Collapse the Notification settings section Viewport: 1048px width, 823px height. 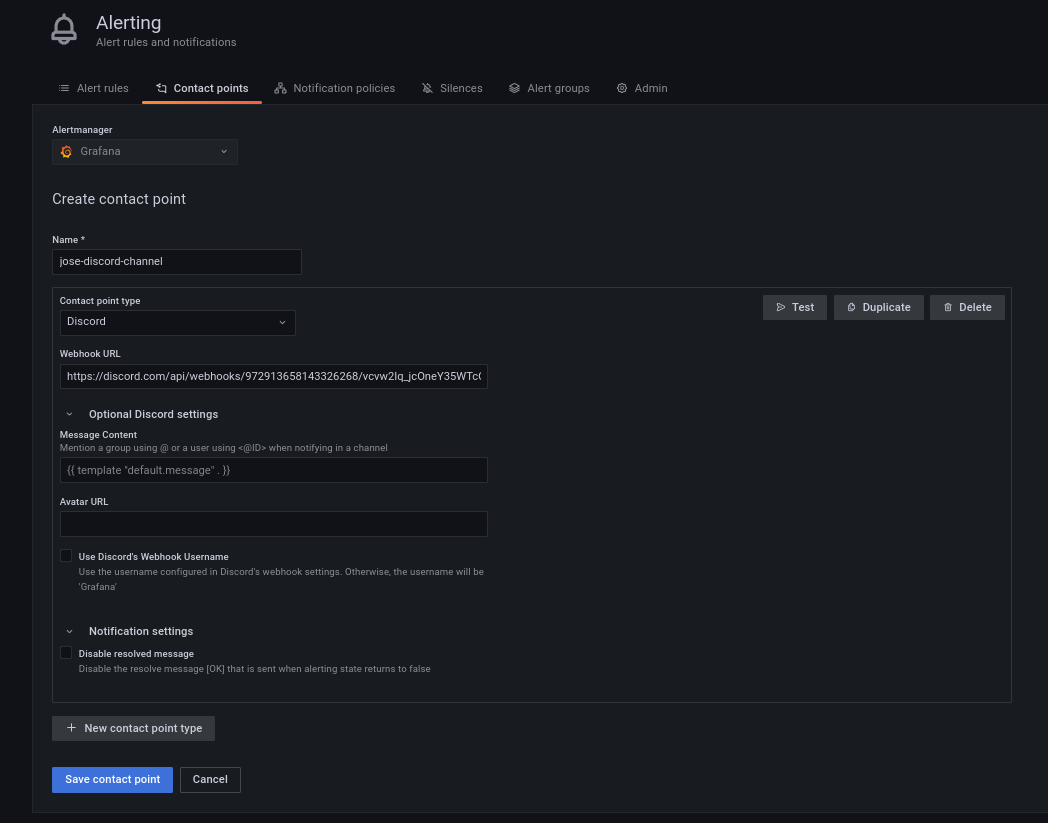click(x=69, y=631)
